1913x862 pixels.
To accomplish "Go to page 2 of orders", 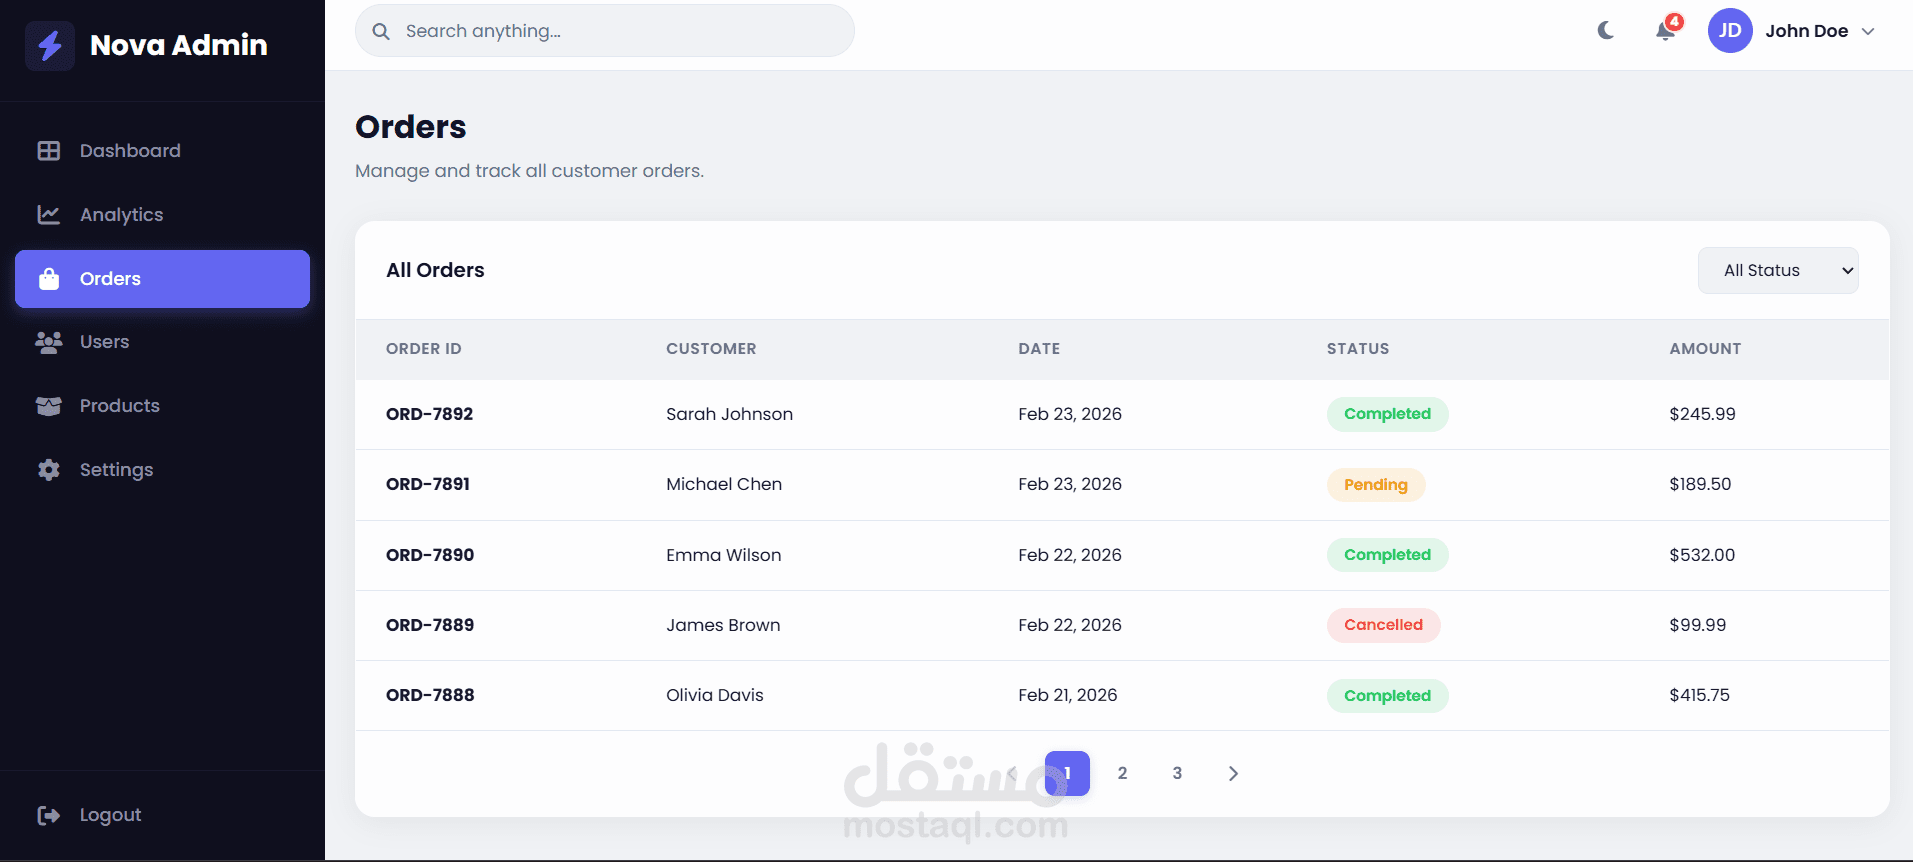I will tap(1122, 773).
